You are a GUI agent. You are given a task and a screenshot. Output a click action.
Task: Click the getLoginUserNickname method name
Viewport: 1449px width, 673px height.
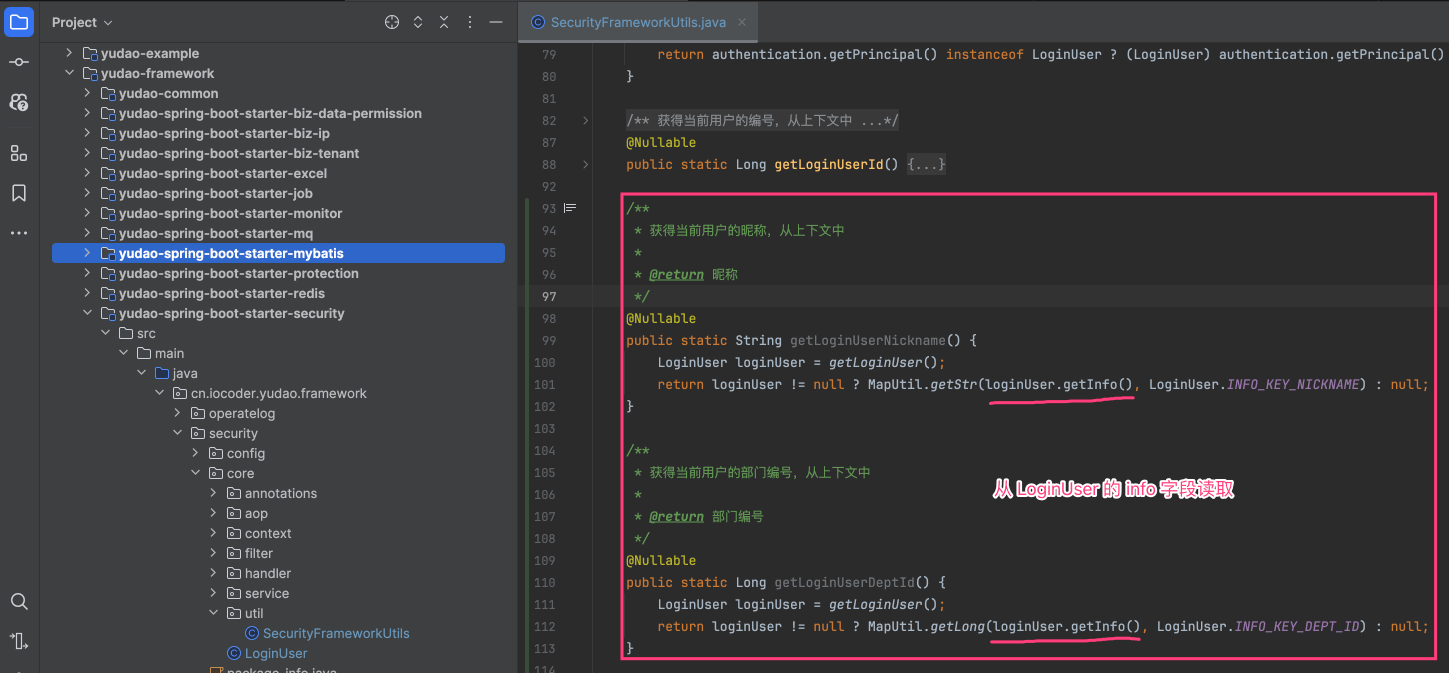(x=867, y=340)
